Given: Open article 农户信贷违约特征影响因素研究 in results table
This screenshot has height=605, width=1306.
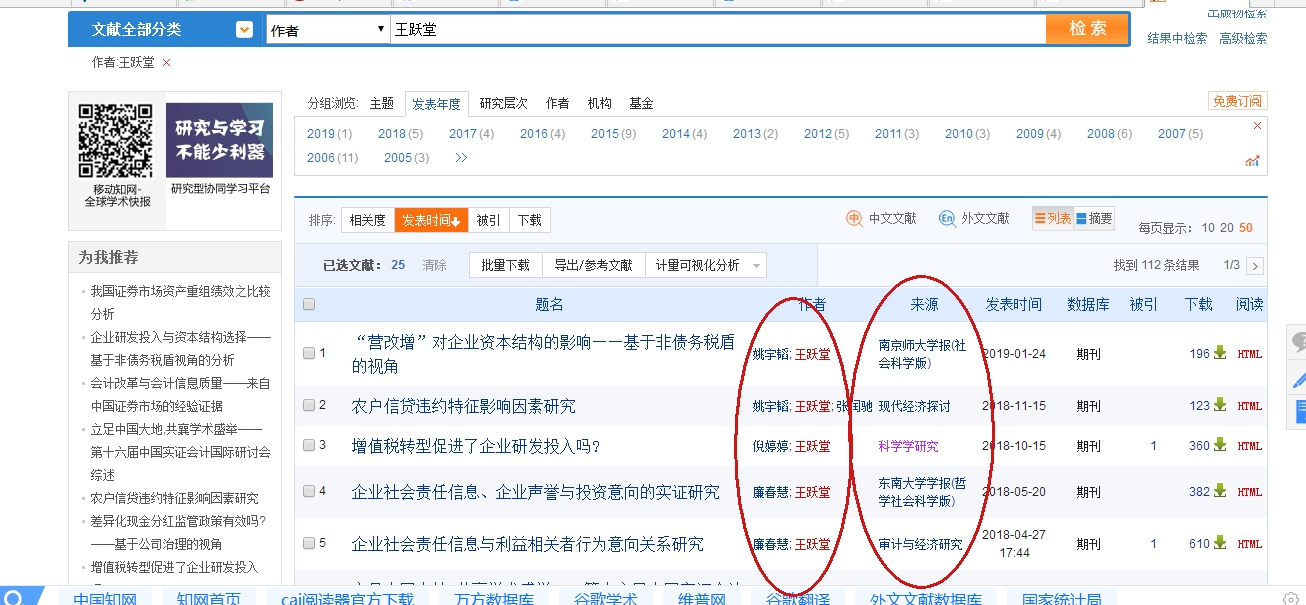Looking at the screenshot, I should 464,406.
